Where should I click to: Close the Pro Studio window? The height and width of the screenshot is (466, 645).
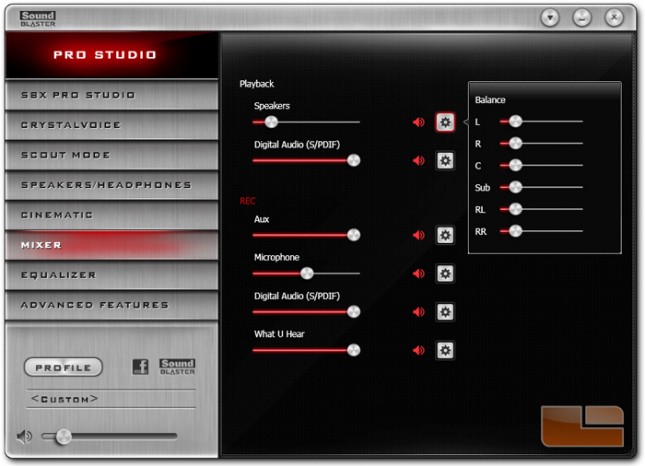(x=614, y=18)
